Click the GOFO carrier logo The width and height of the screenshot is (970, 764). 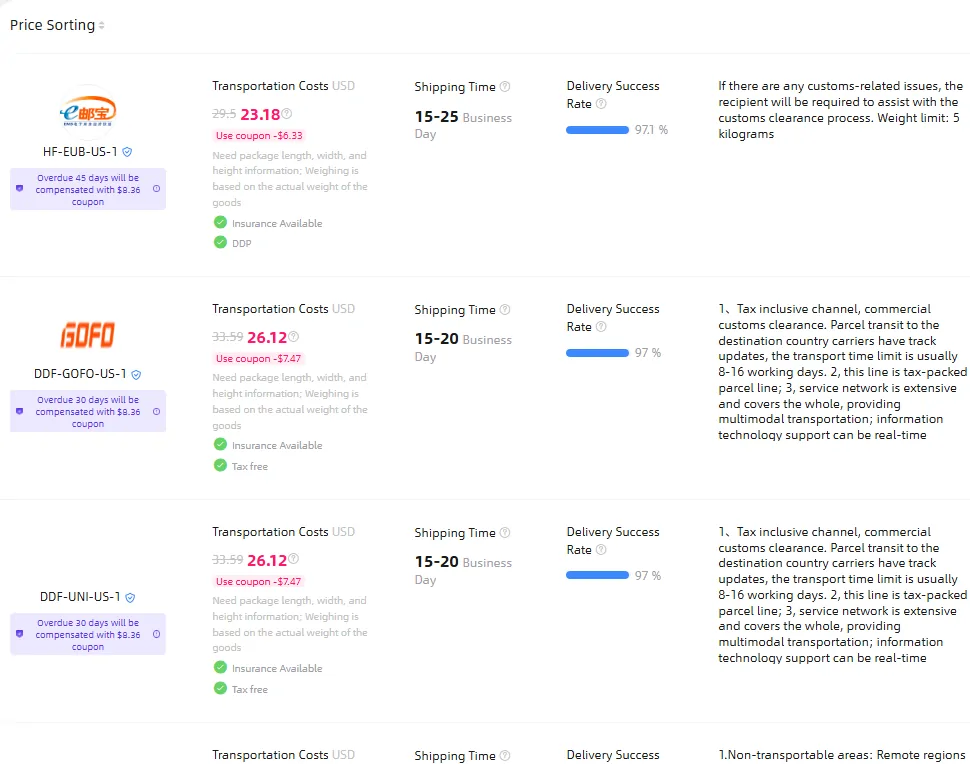(x=87, y=335)
